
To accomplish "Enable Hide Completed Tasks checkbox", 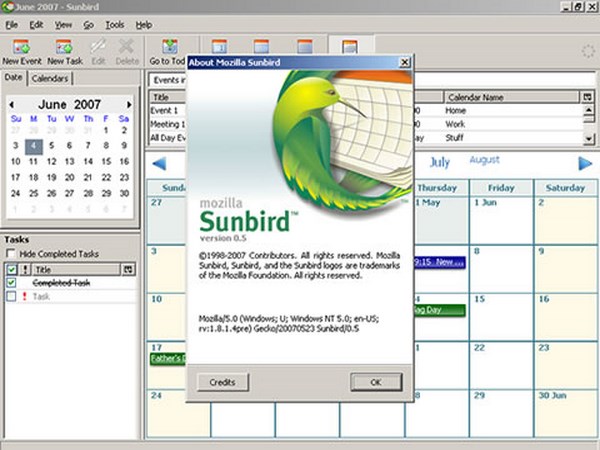I will coord(12,254).
